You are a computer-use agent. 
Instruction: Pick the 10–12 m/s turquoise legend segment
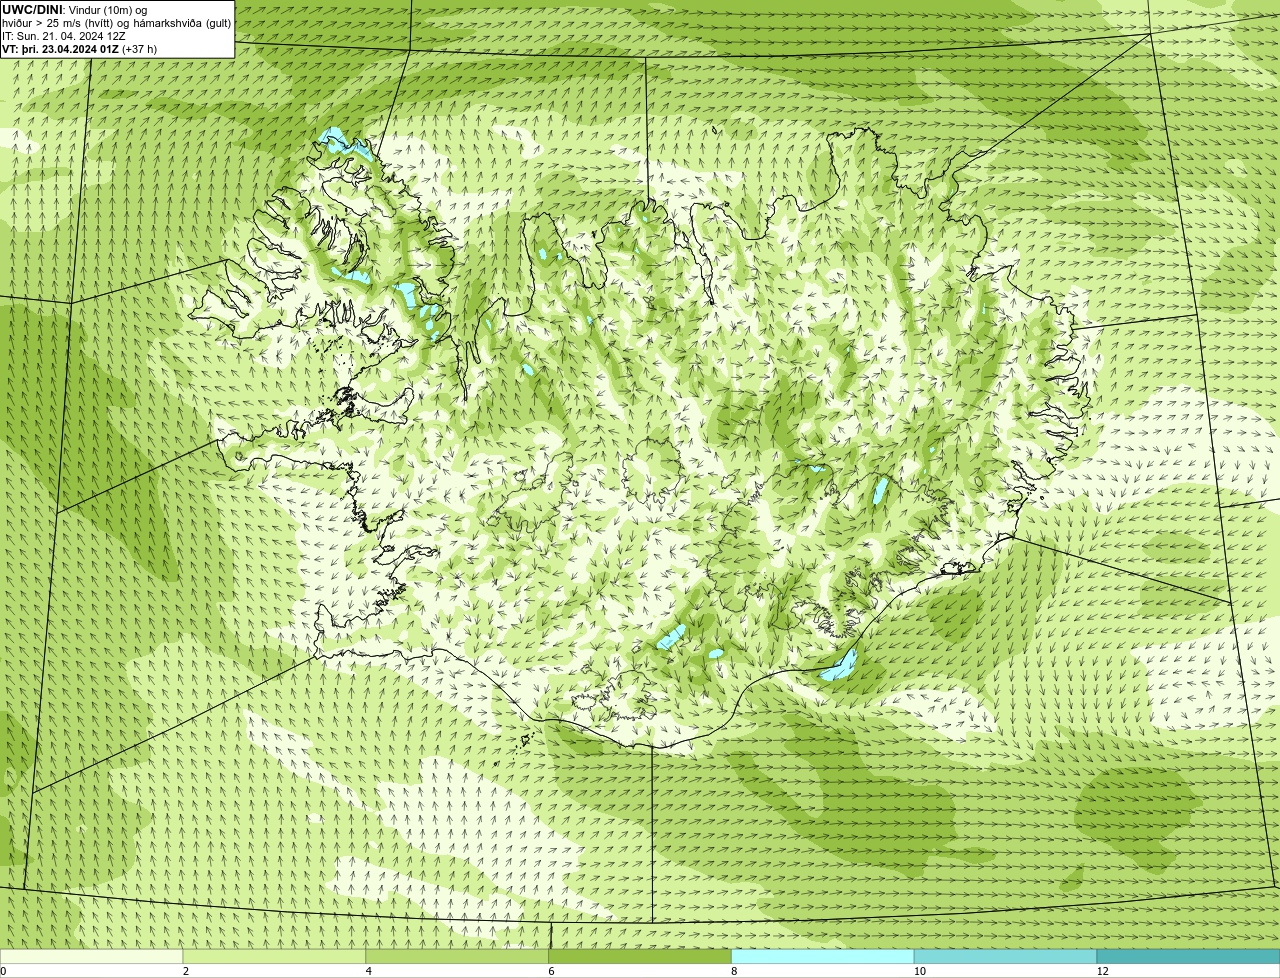point(1005,956)
